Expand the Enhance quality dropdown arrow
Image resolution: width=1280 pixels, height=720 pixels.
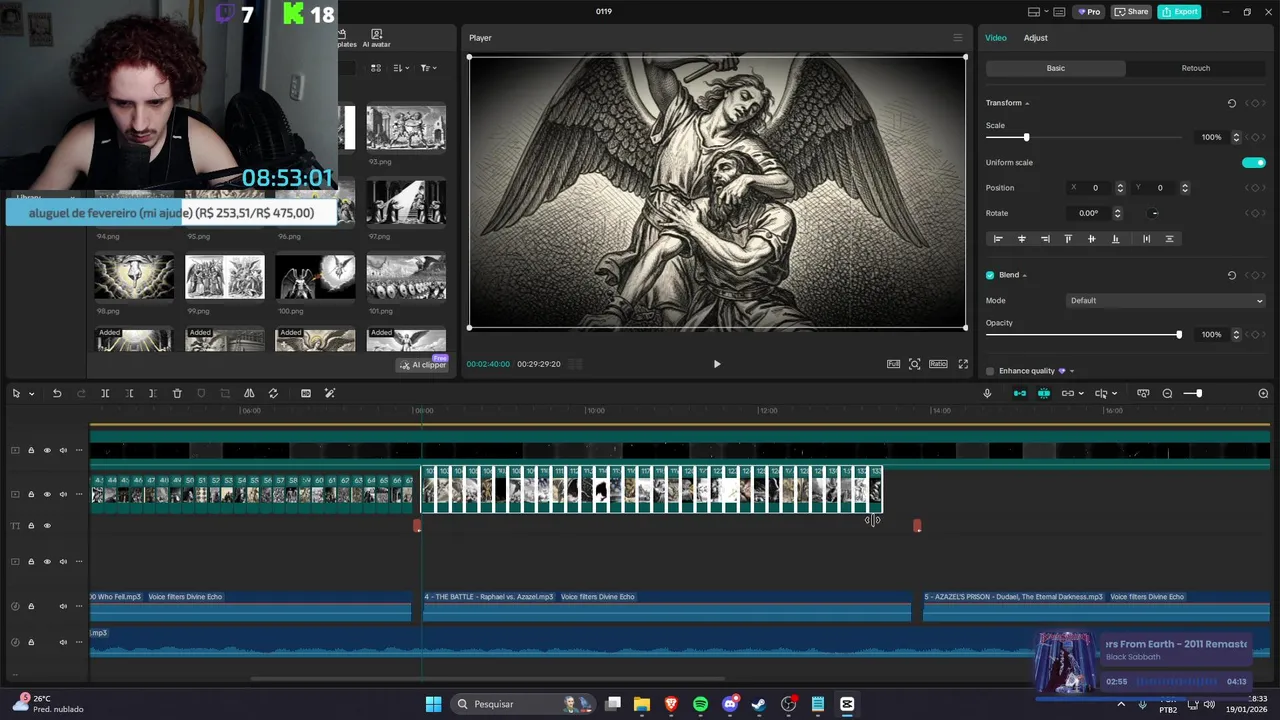pyautogui.click(x=1072, y=371)
